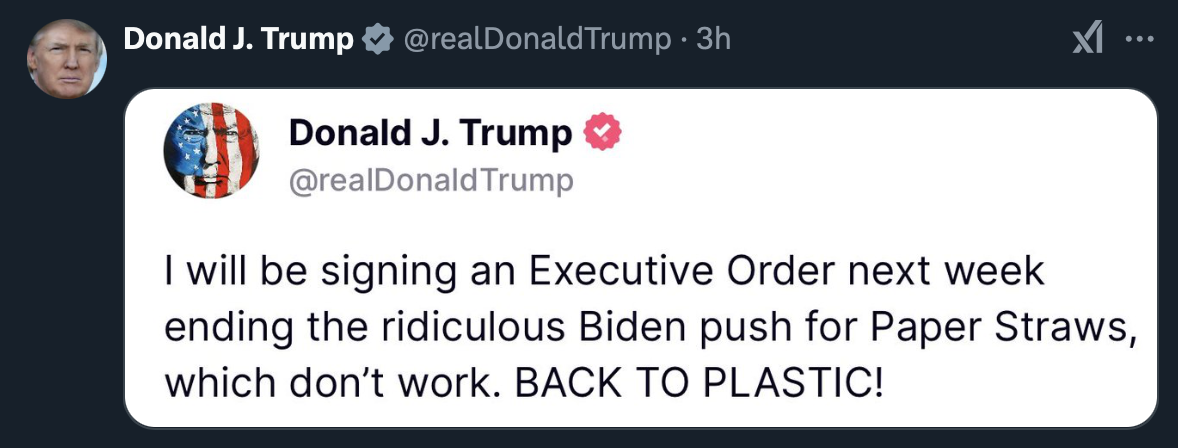
Task: Open the embedded white post image
Action: click(x=641, y=258)
